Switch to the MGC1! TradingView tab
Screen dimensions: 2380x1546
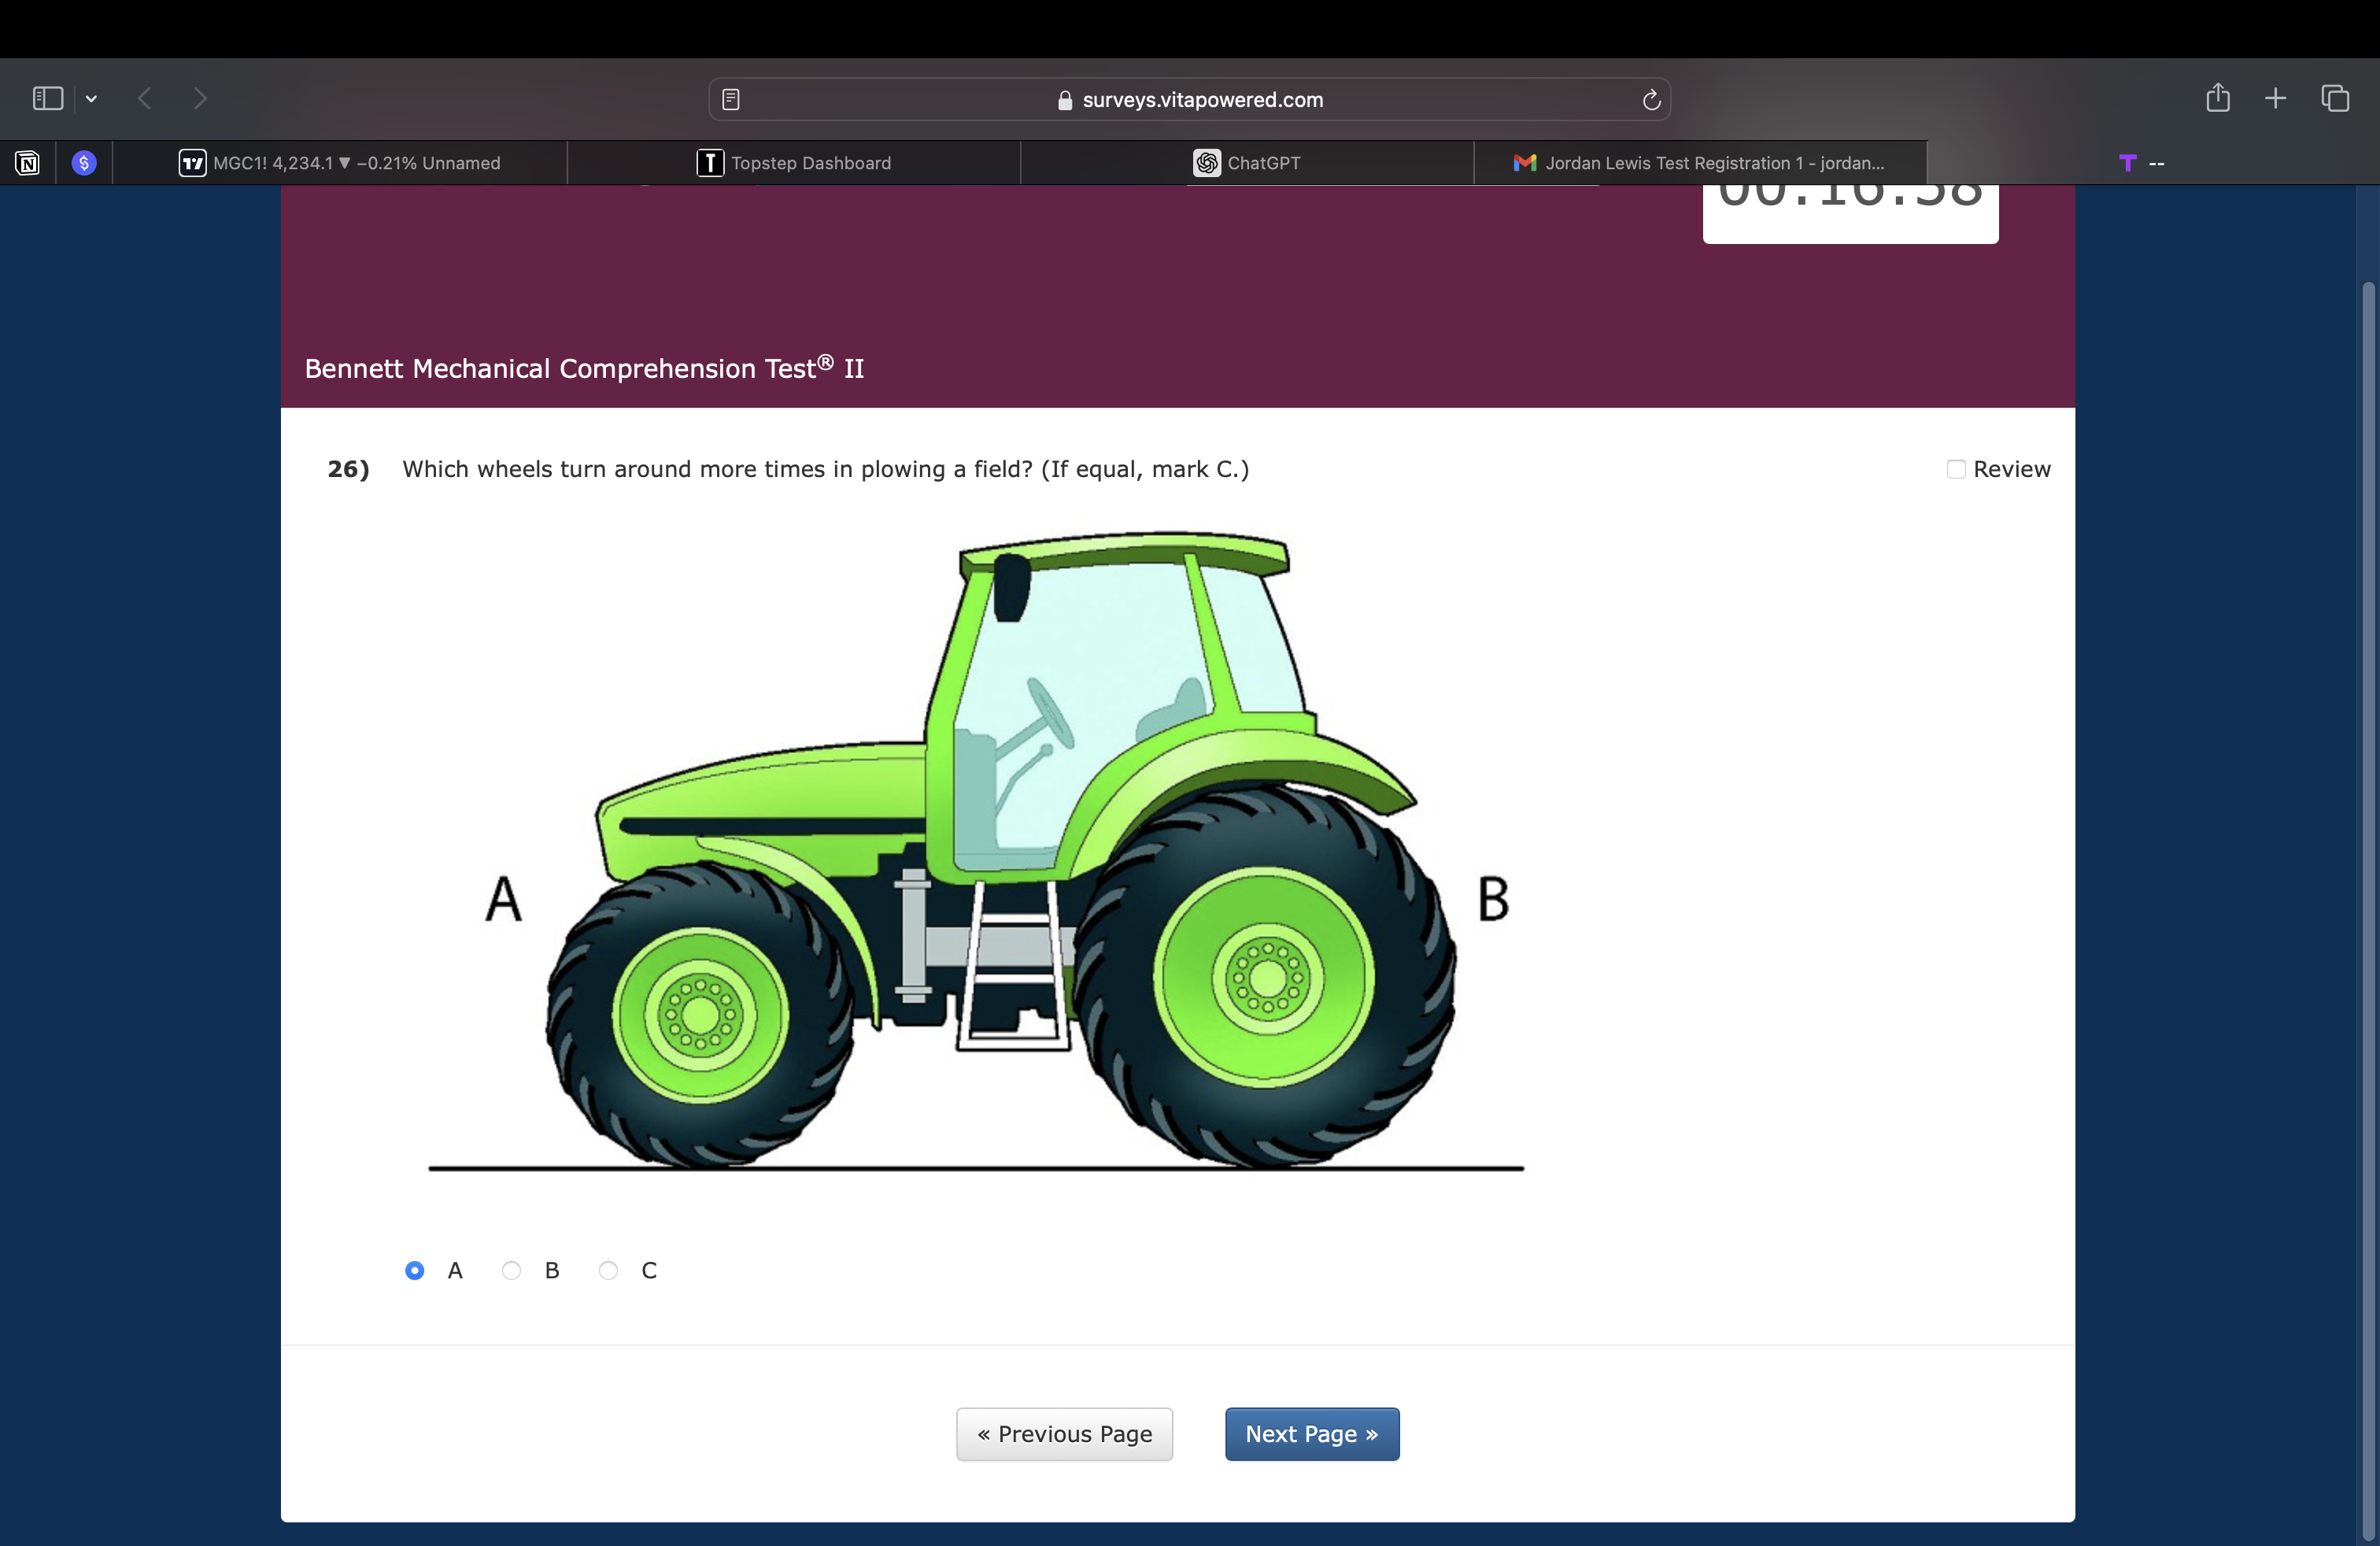(340, 163)
